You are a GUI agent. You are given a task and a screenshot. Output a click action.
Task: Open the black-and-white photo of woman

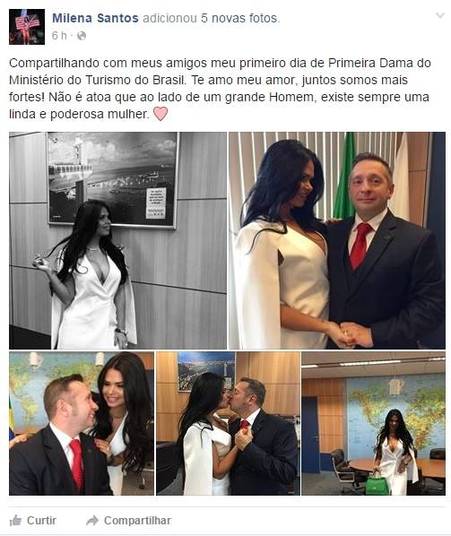[x=118, y=240]
